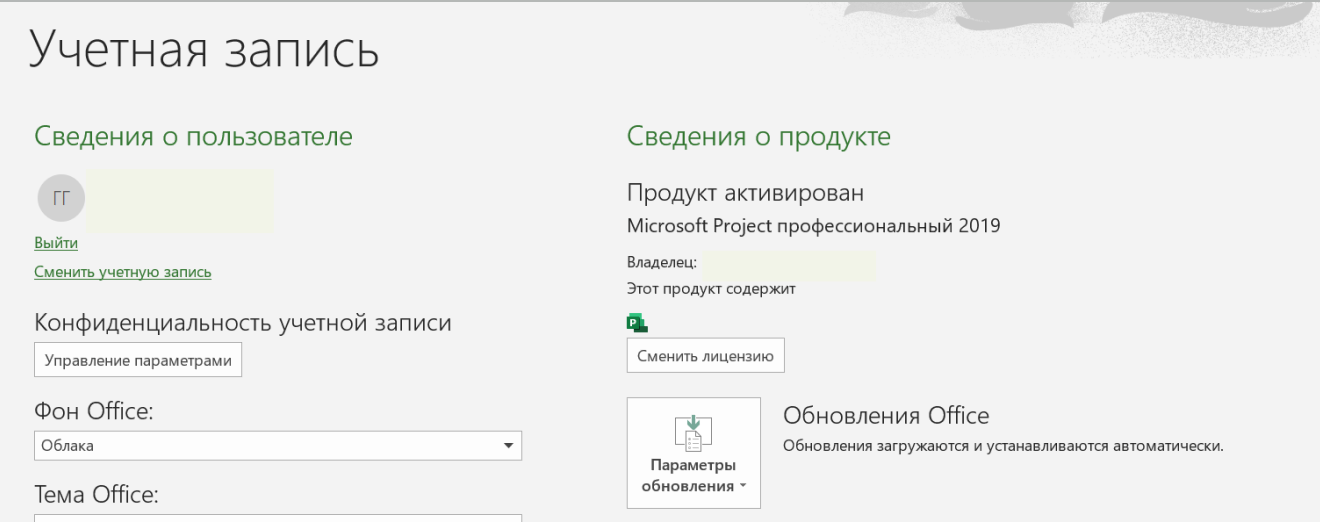Screen dimensions: 1320x522
Task: Click the Учетная запись page title
Action: tap(204, 49)
